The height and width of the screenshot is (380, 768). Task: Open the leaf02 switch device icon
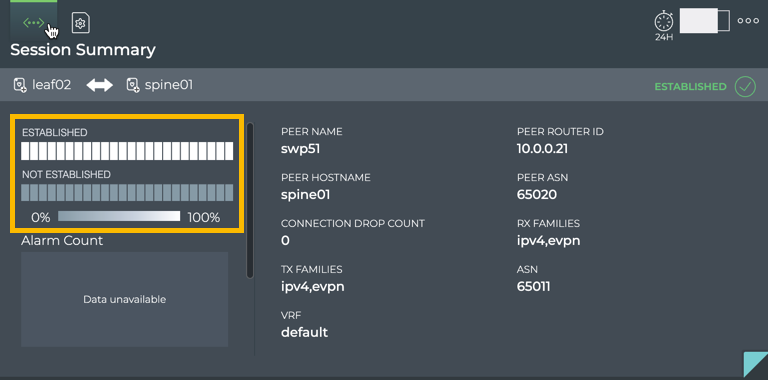tap(20, 85)
